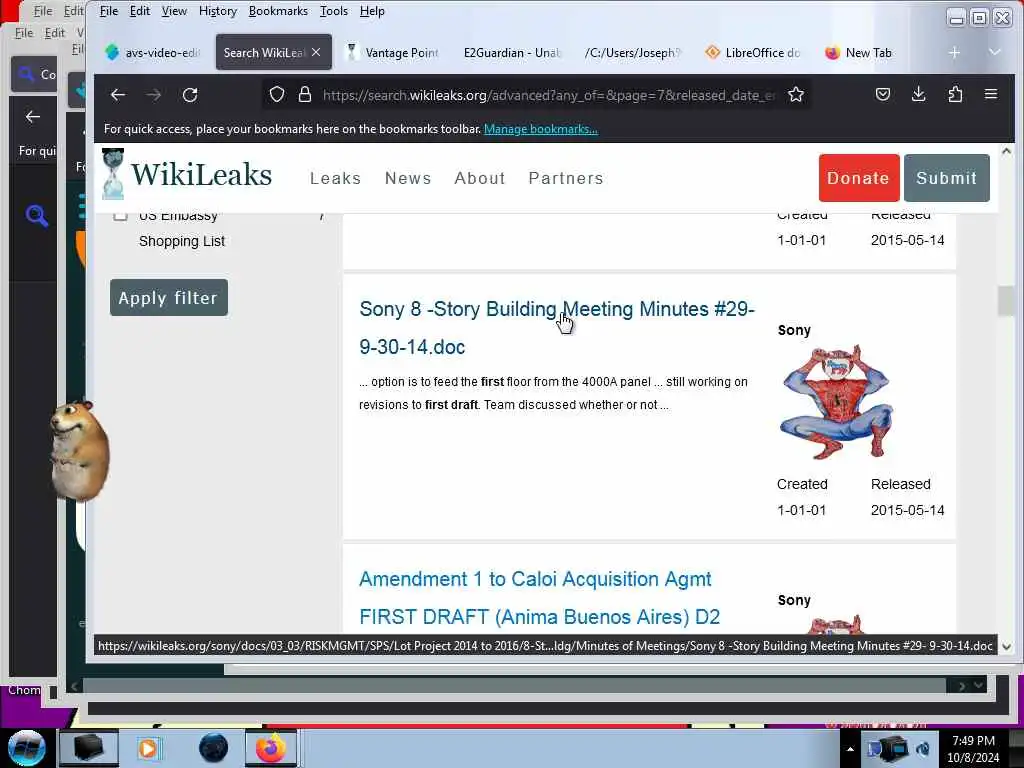1024x768 pixels.
Task: Click the red Donate button
Action: [859, 178]
